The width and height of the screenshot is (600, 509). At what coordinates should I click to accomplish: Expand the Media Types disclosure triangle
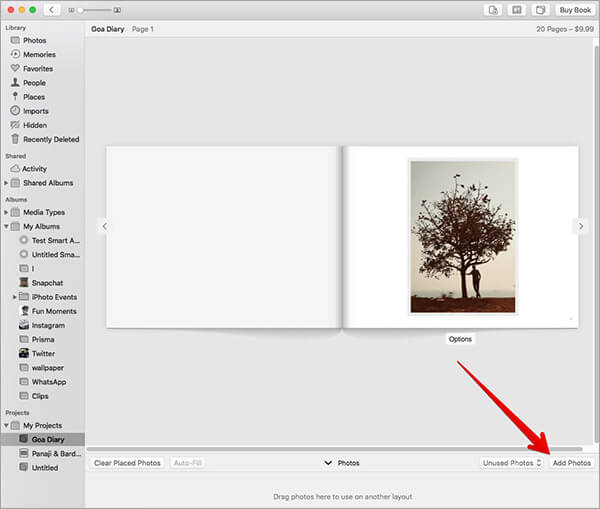point(6,212)
